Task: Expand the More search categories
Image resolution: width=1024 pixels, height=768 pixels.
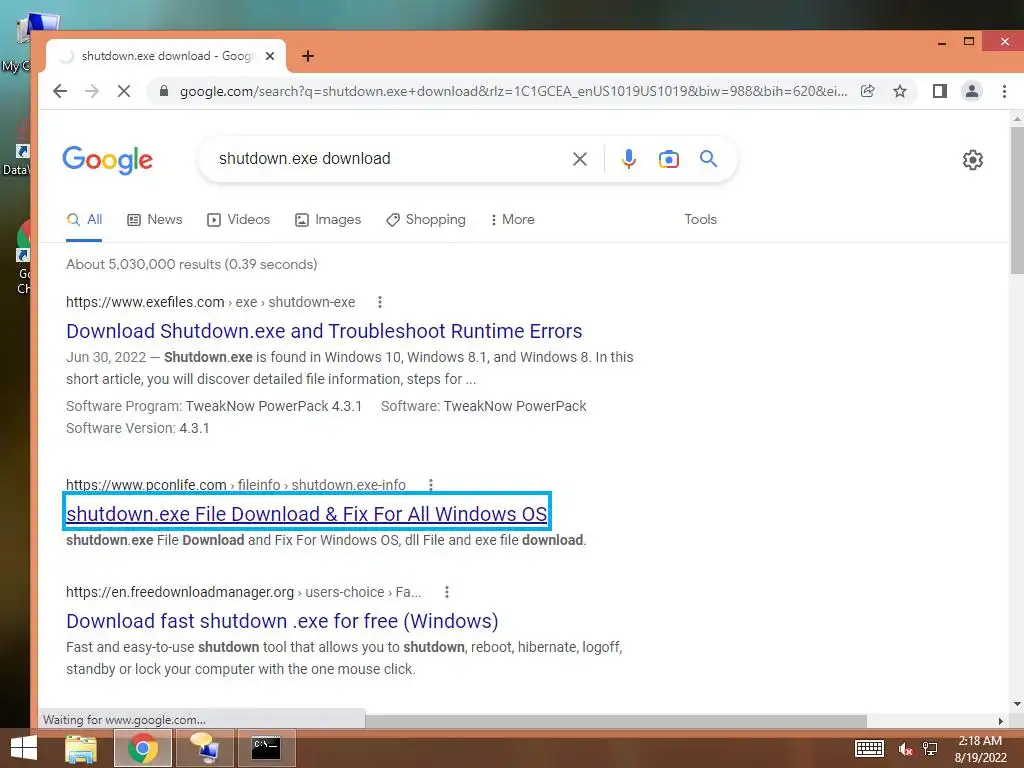Action: [513, 219]
